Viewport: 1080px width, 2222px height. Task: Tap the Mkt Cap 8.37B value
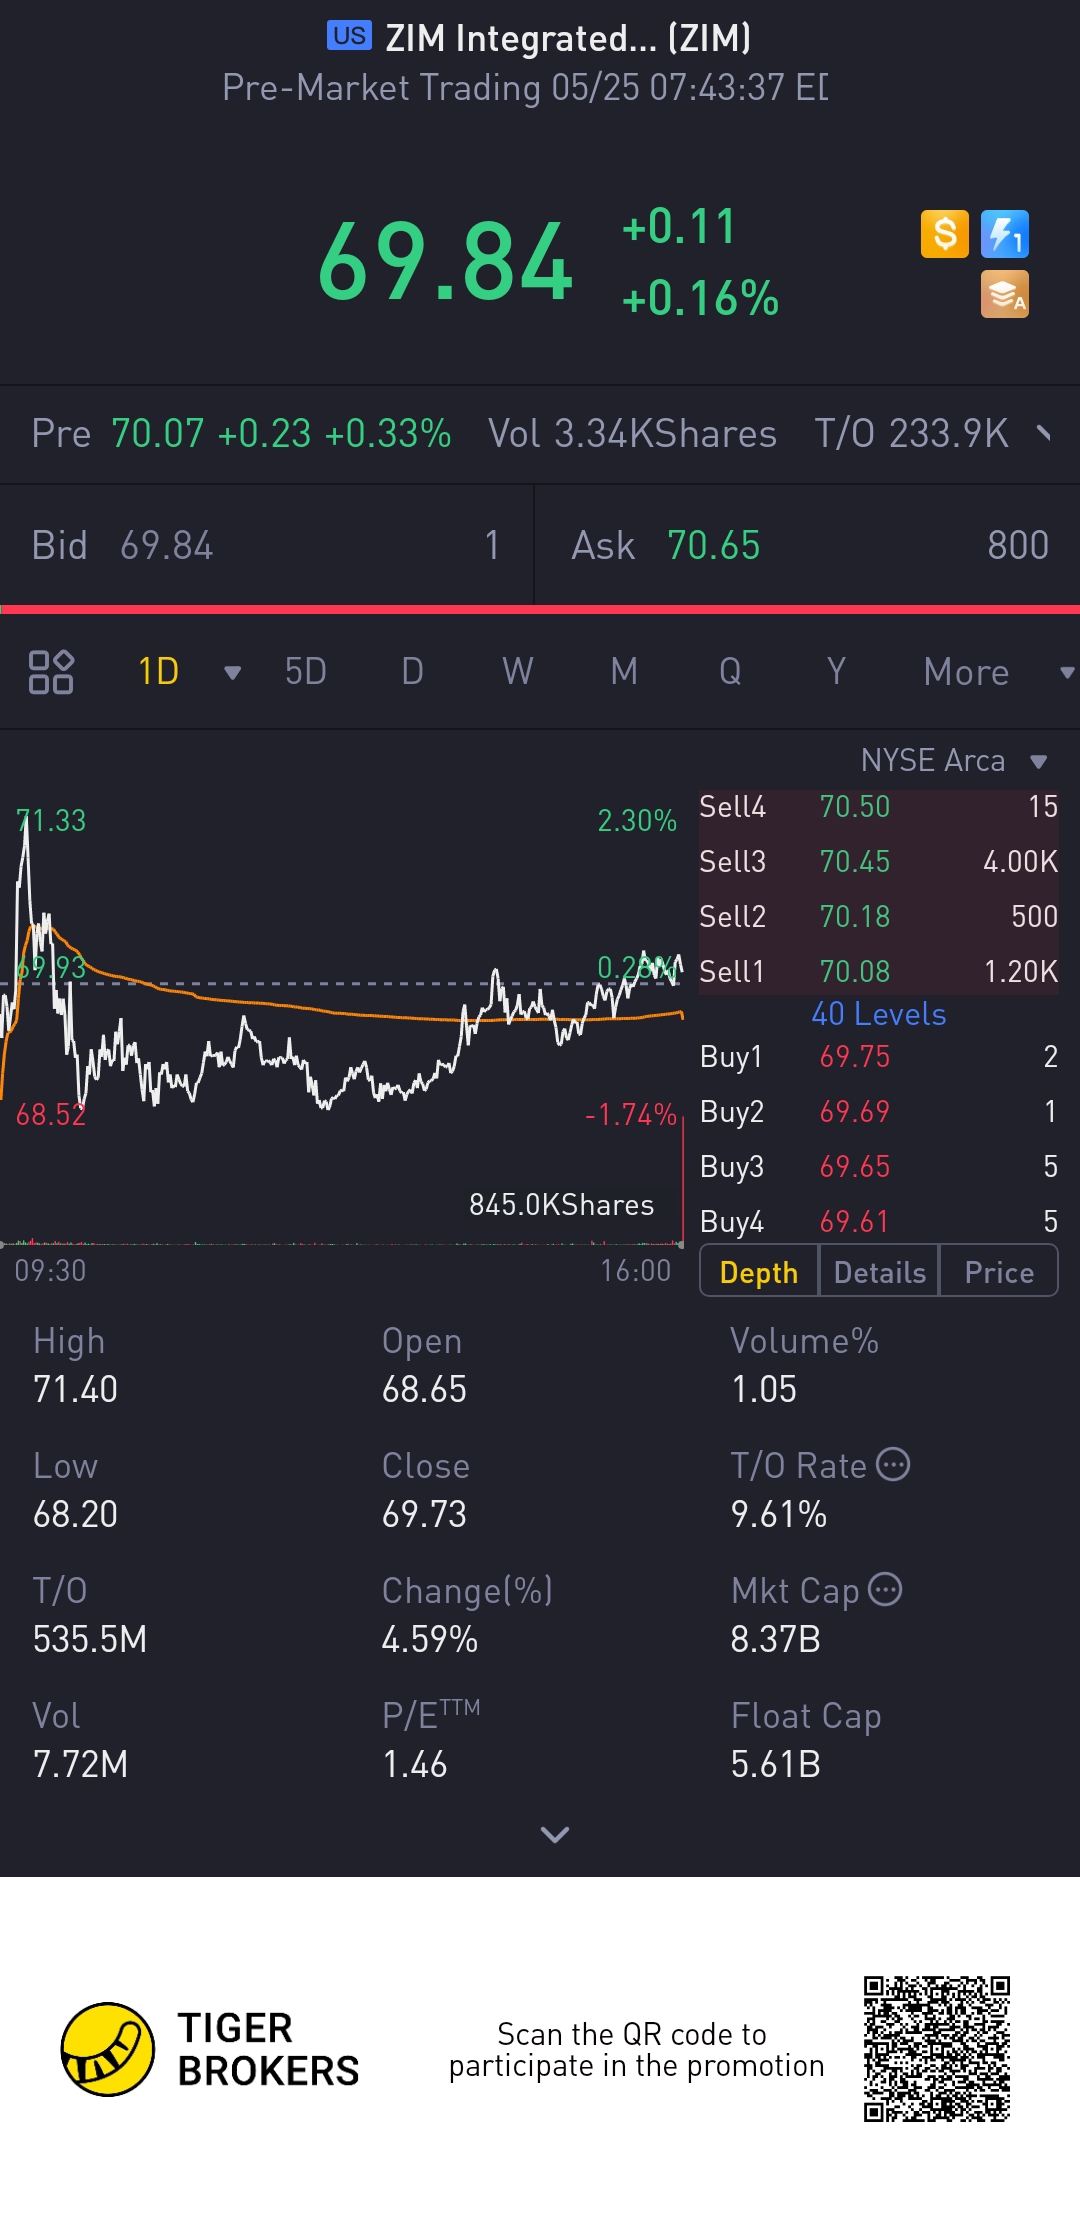coord(775,1639)
